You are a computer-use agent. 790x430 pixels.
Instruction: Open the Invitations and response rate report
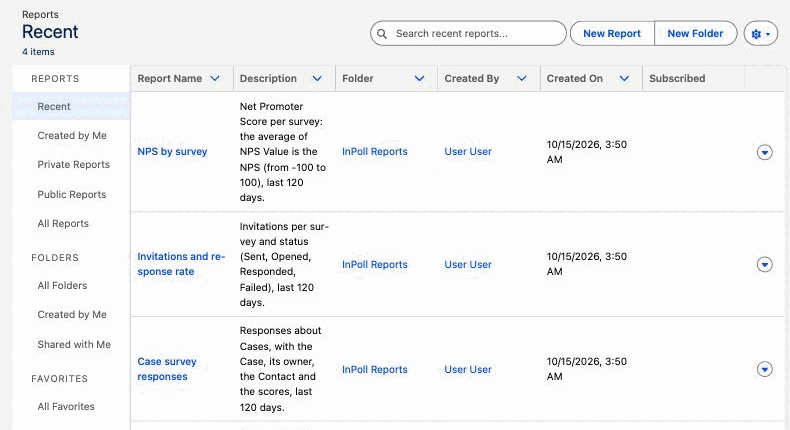pyautogui.click(x=181, y=264)
